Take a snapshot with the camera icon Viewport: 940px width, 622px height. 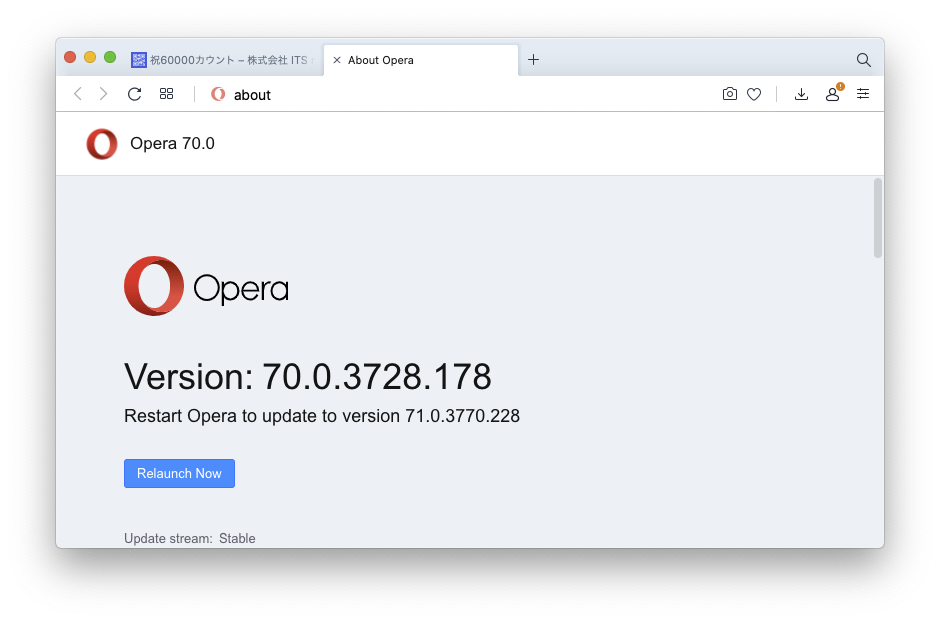click(x=730, y=94)
